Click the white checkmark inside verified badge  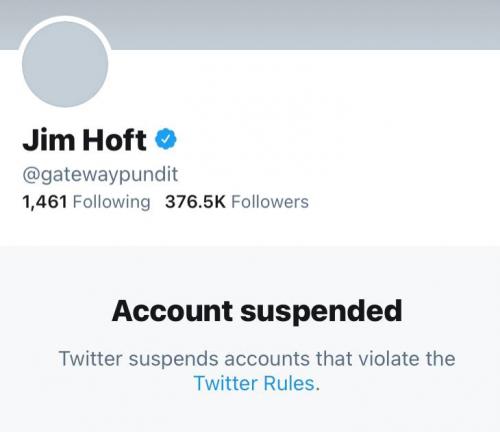[166, 139]
